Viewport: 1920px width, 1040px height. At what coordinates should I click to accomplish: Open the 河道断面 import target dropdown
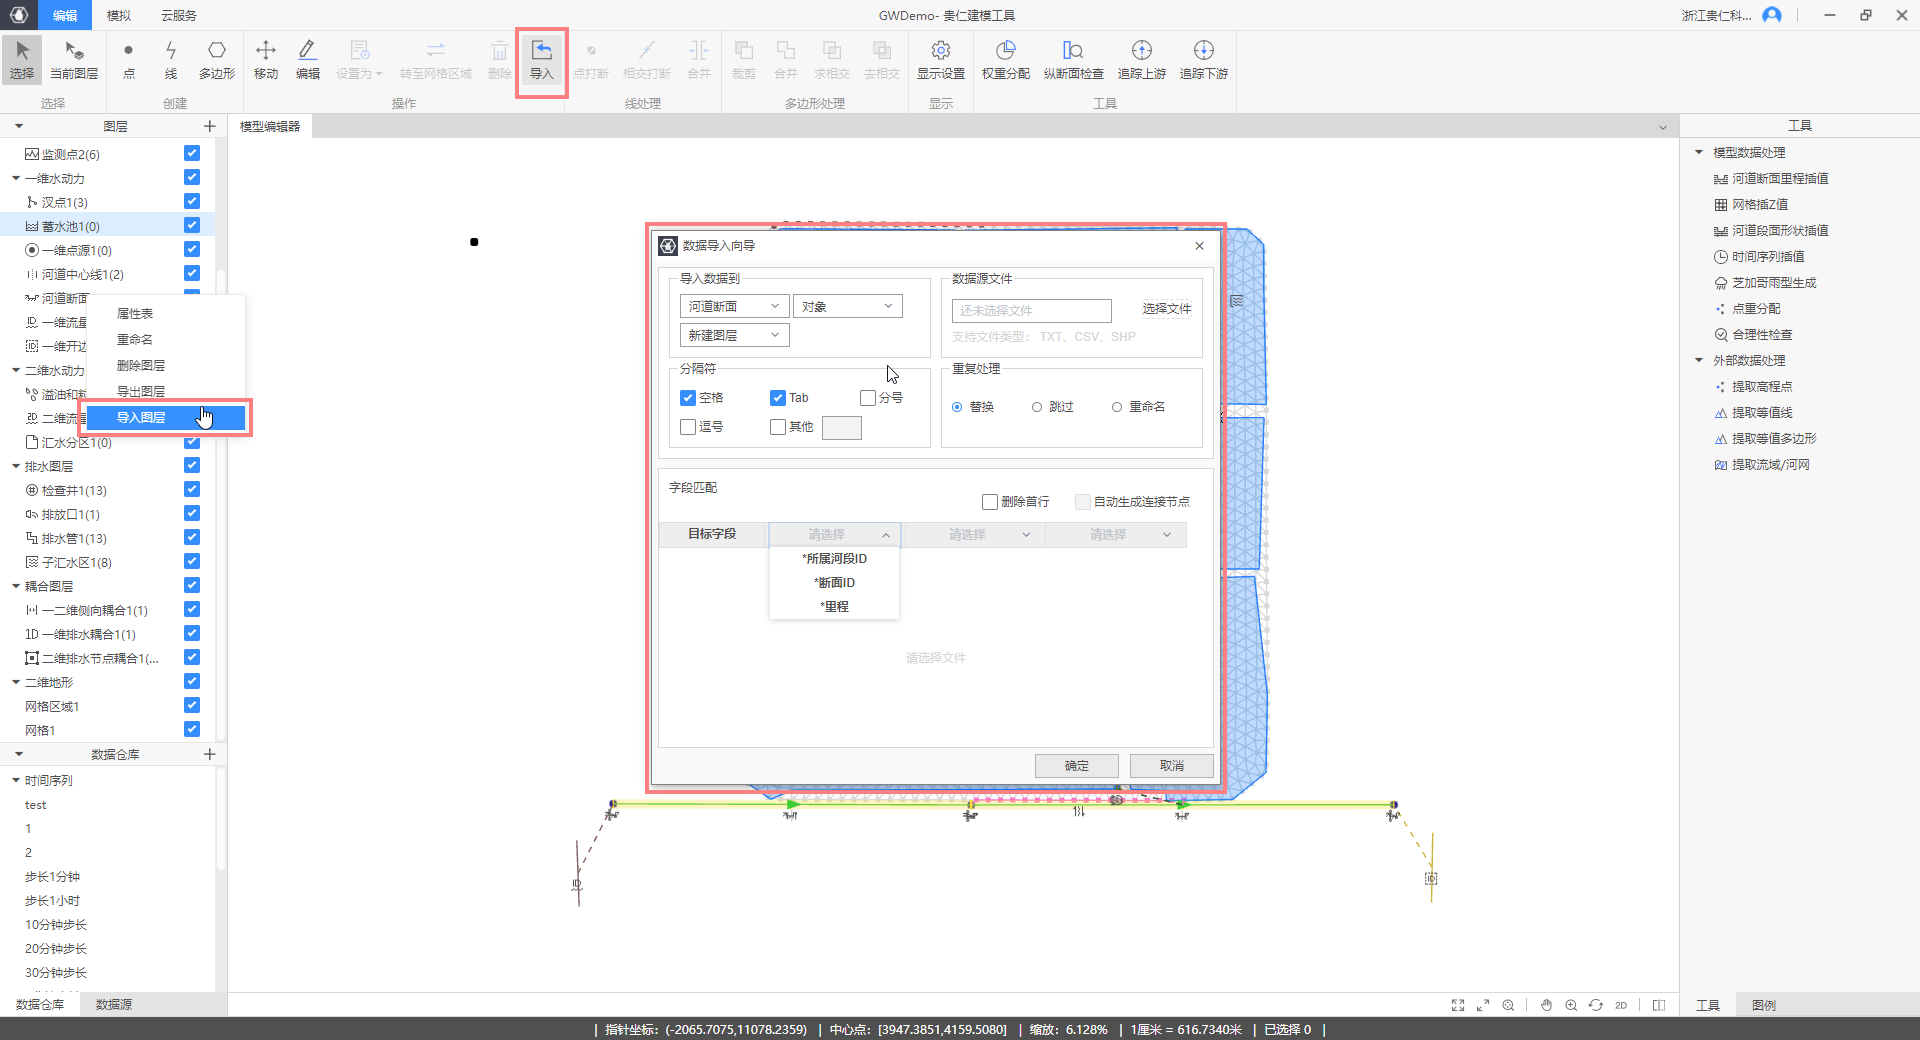pos(734,307)
